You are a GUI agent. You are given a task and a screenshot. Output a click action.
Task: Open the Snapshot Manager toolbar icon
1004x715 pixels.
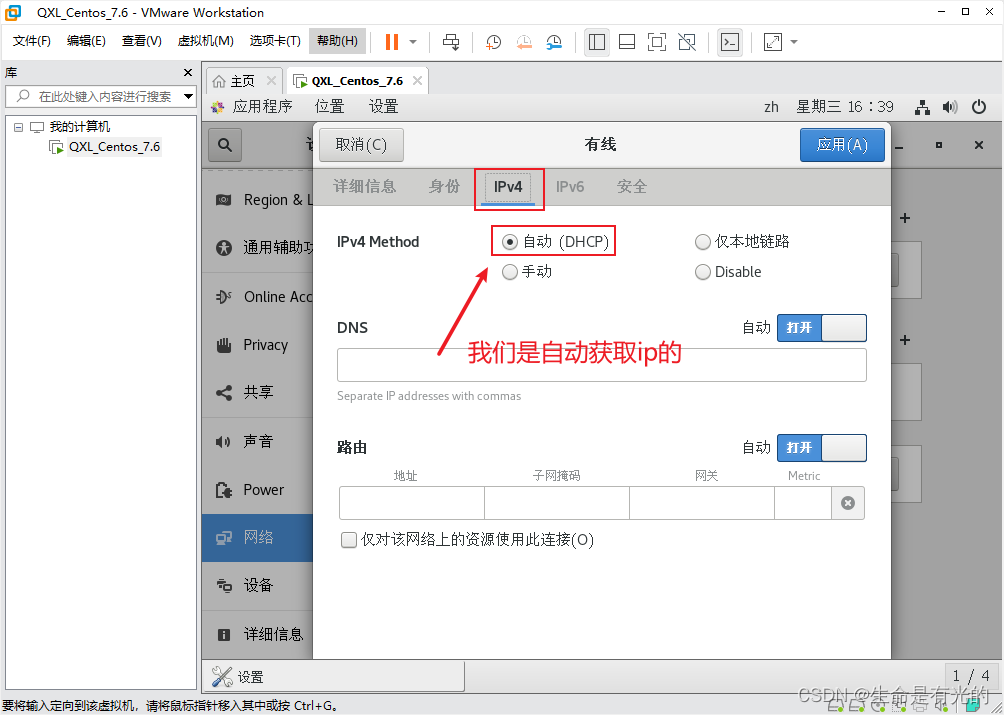tap(553, 41)
